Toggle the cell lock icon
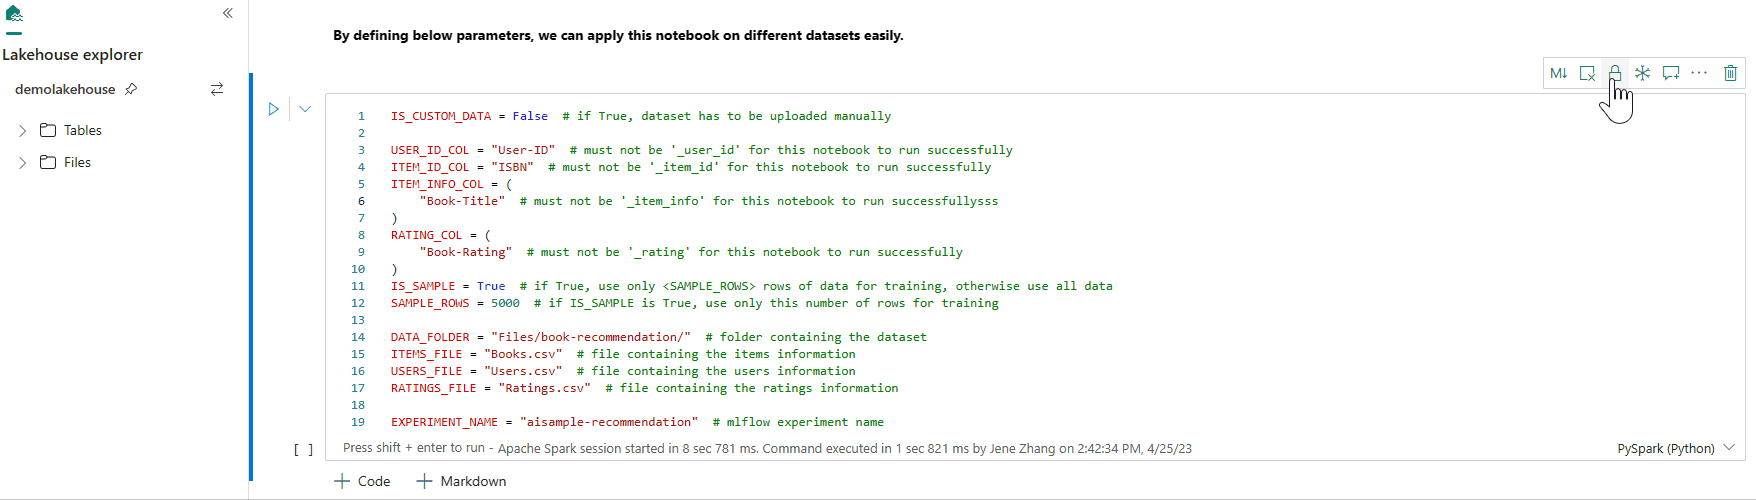 pyautogui.click(x=1615, y=73)
